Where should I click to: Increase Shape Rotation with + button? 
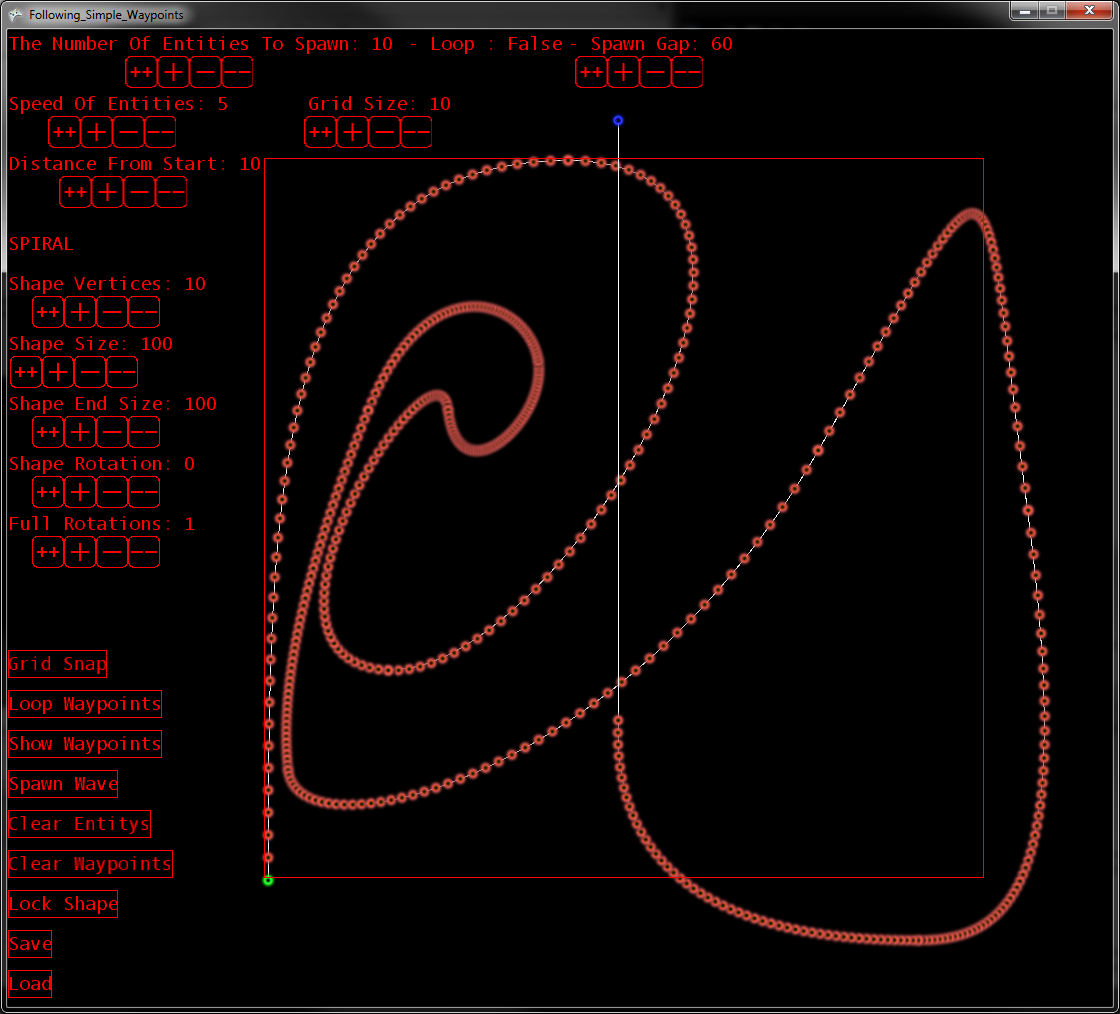pyautogui.click(x=80, y=493)
